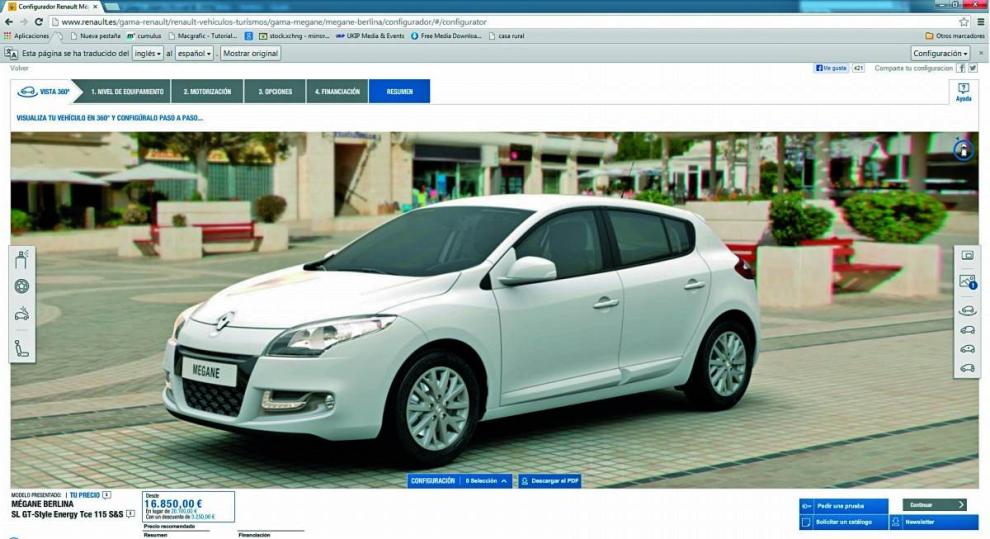The width and height of the screenshot is (990, 539).
Task: Open the translation Configuración dropdown
Action: point(940,54)
